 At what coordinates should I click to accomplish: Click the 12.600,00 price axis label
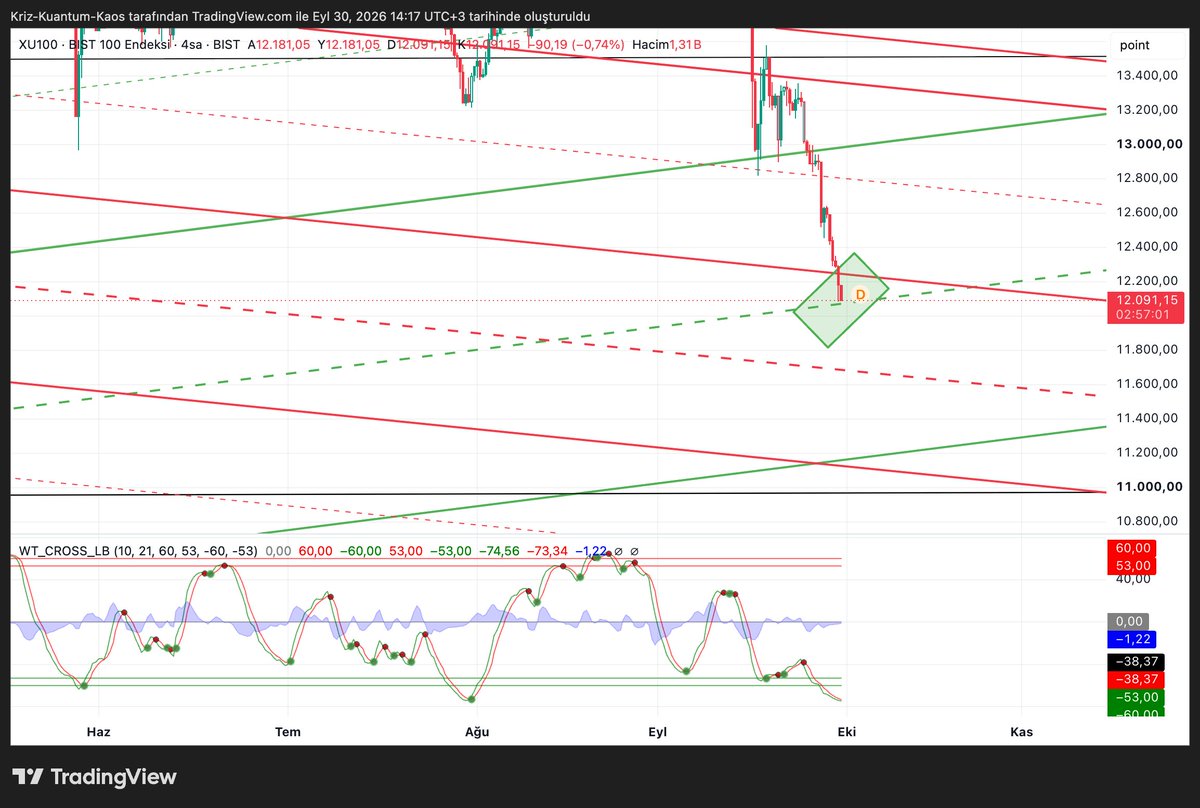click(x=1148, y=212)
